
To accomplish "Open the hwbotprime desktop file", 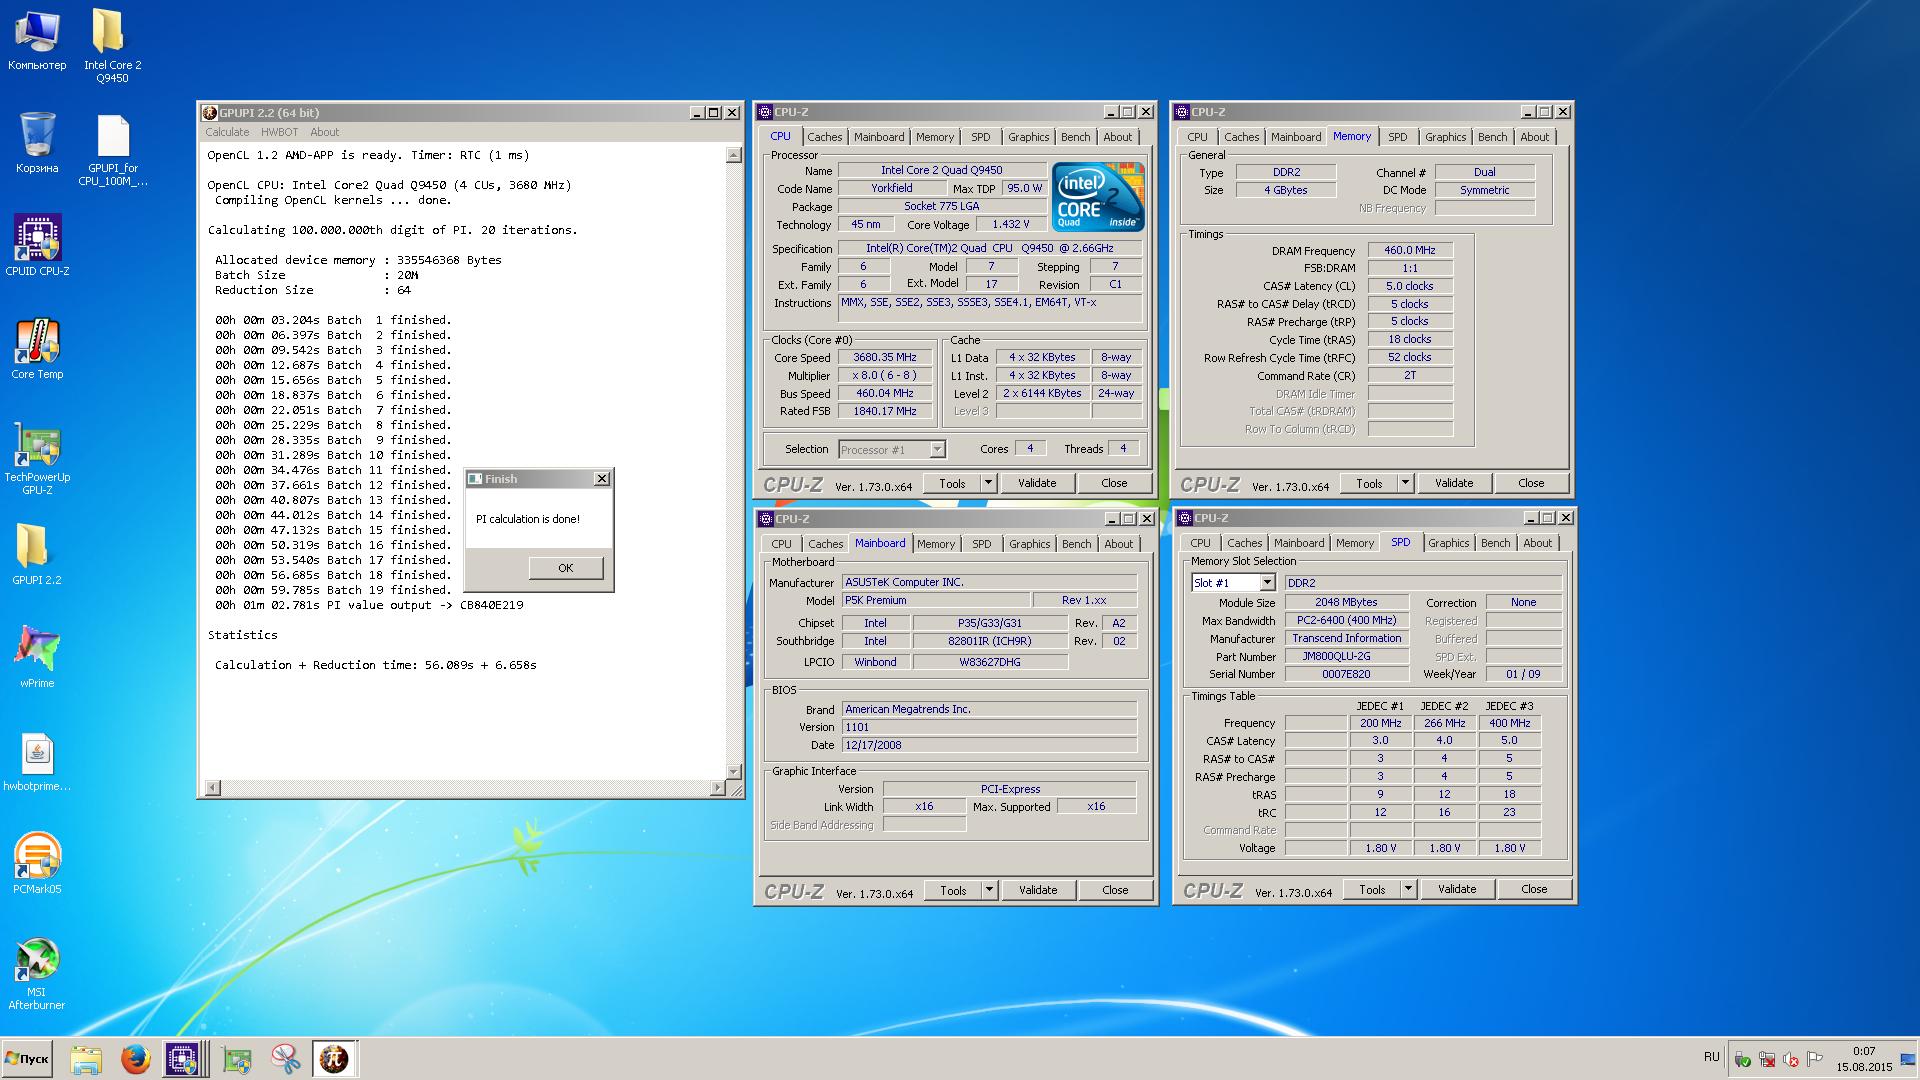I will (37, 762).
